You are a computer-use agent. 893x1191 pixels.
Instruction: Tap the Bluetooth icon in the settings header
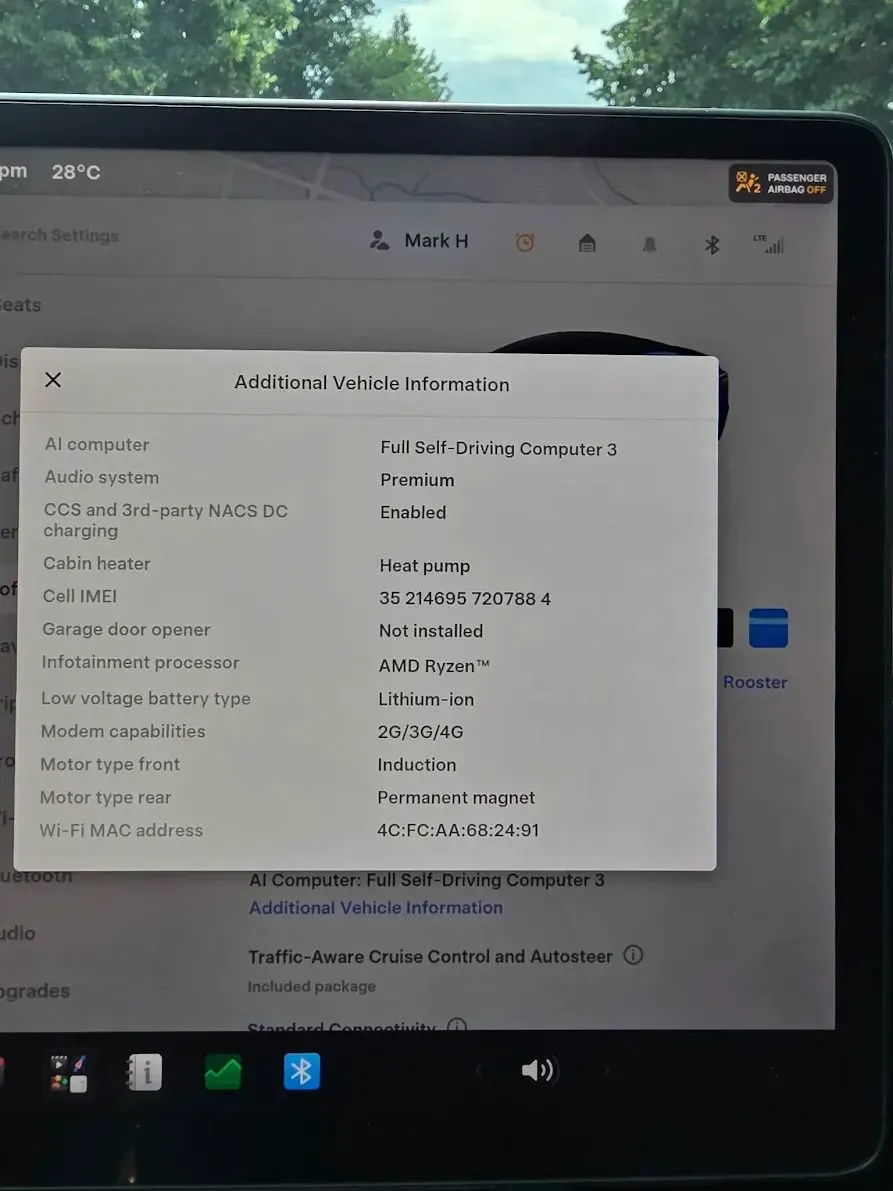(x=712, y=245)
